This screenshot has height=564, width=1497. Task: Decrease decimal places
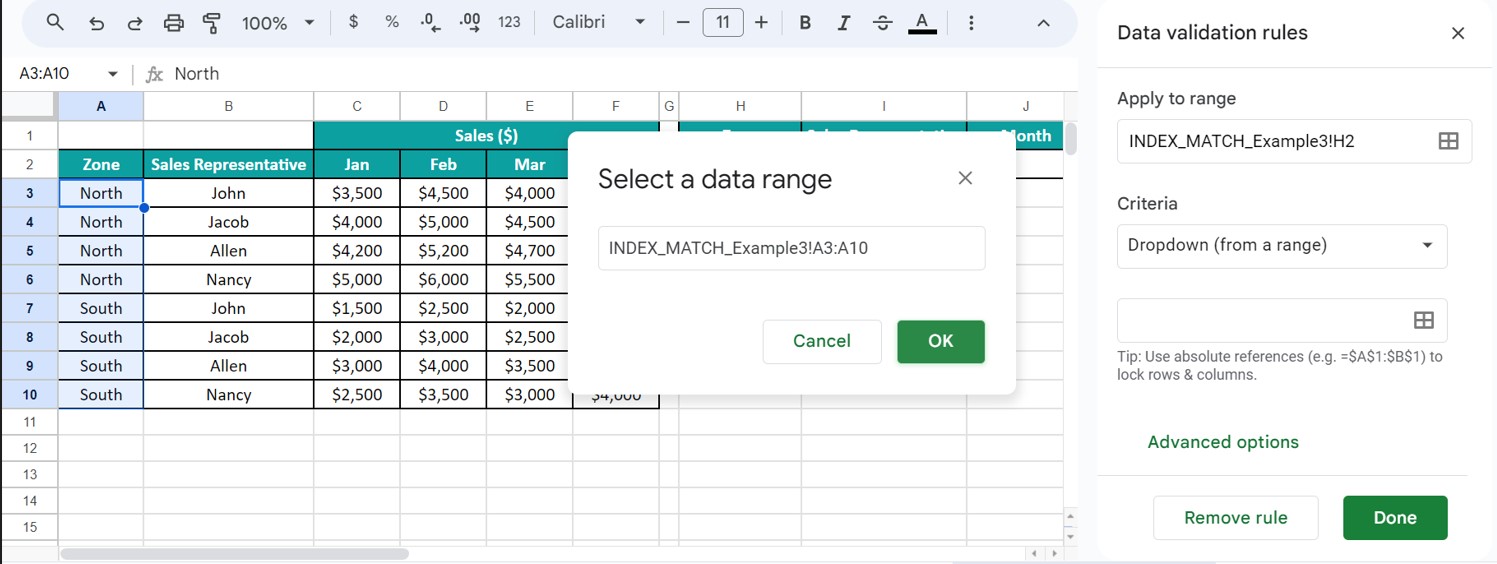coord(431,22)
